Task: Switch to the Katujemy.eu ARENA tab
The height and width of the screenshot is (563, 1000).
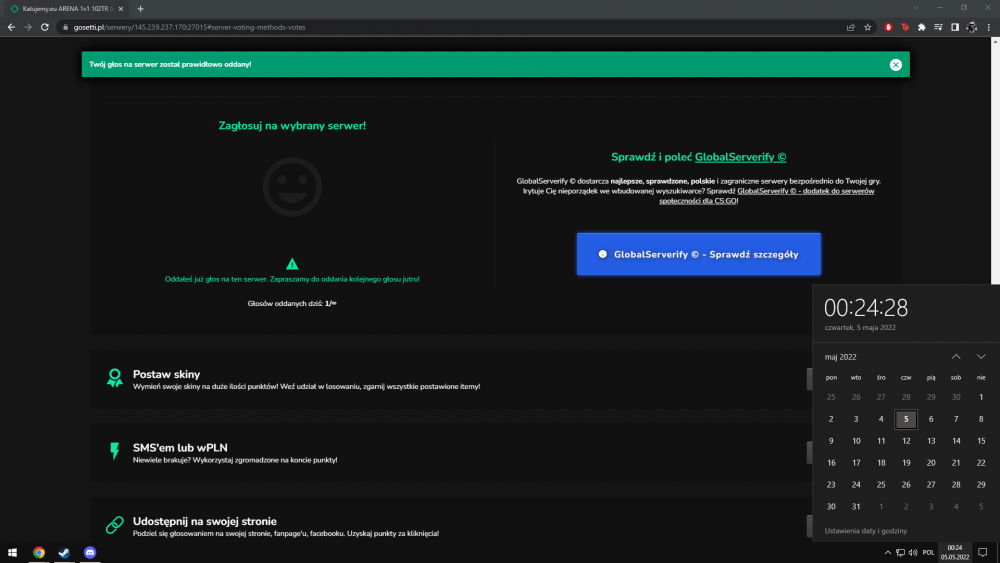Action: coord(65,9)
